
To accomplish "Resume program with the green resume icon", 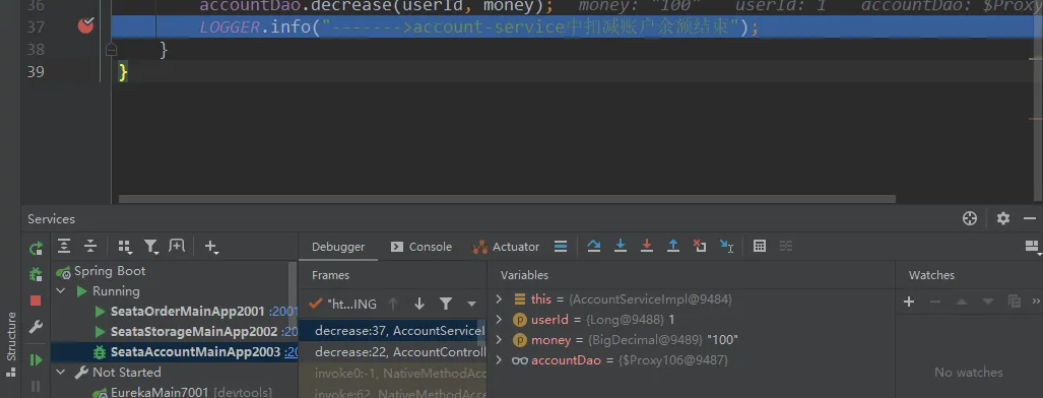I will [36, 360].
